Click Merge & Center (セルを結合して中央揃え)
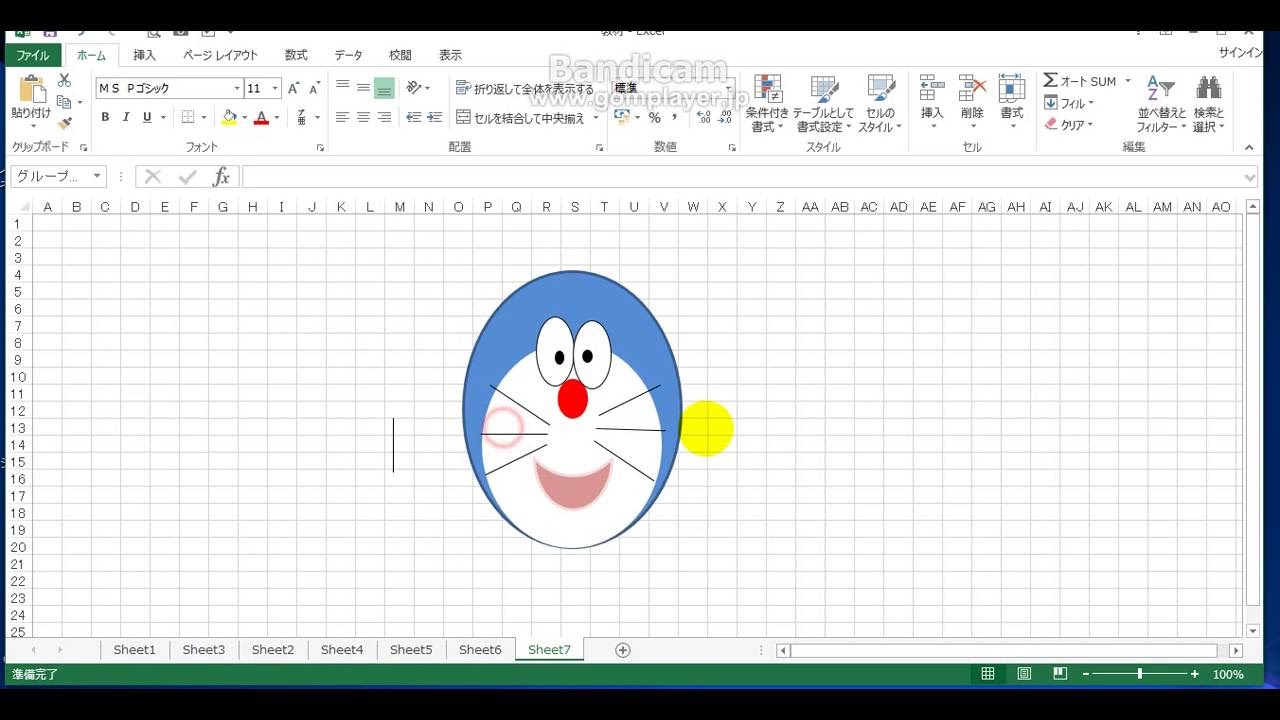 [521, 117]
